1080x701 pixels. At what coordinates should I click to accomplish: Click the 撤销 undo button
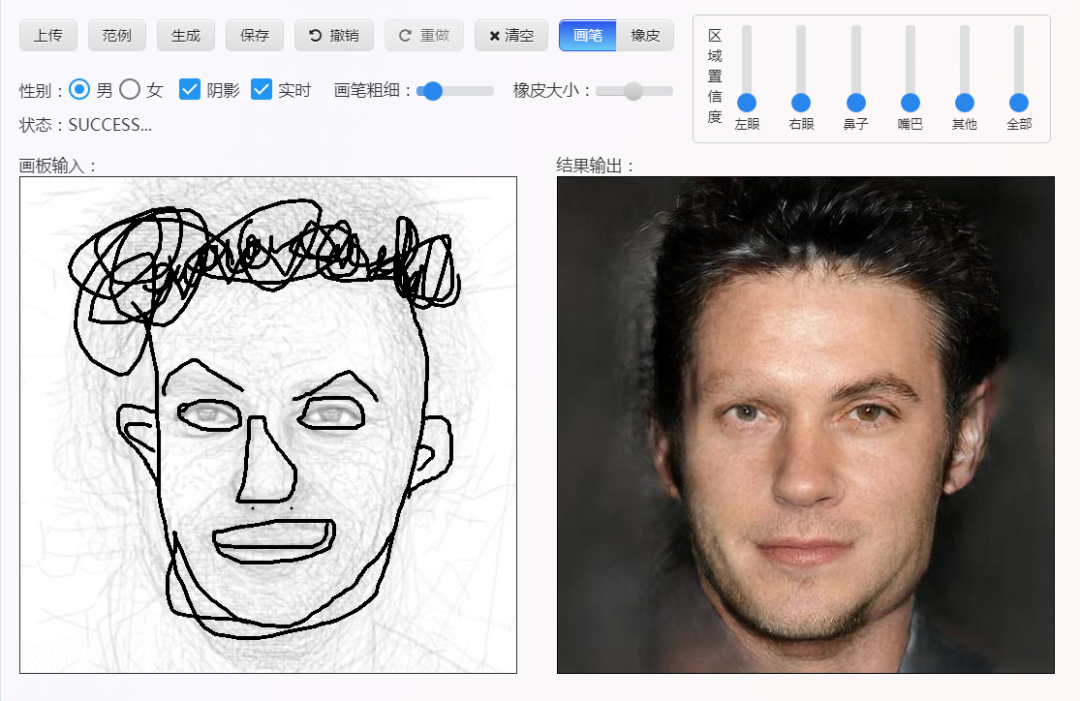(333, 35)
